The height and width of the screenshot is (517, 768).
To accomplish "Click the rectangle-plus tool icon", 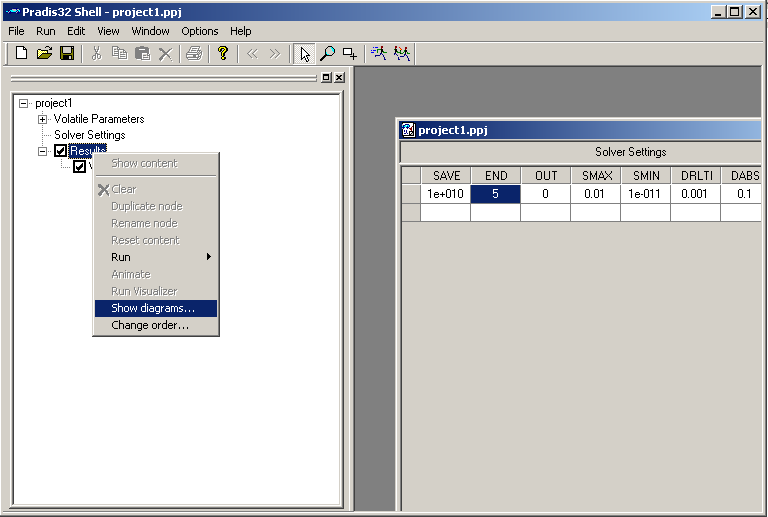I will [x=349, y=53].
